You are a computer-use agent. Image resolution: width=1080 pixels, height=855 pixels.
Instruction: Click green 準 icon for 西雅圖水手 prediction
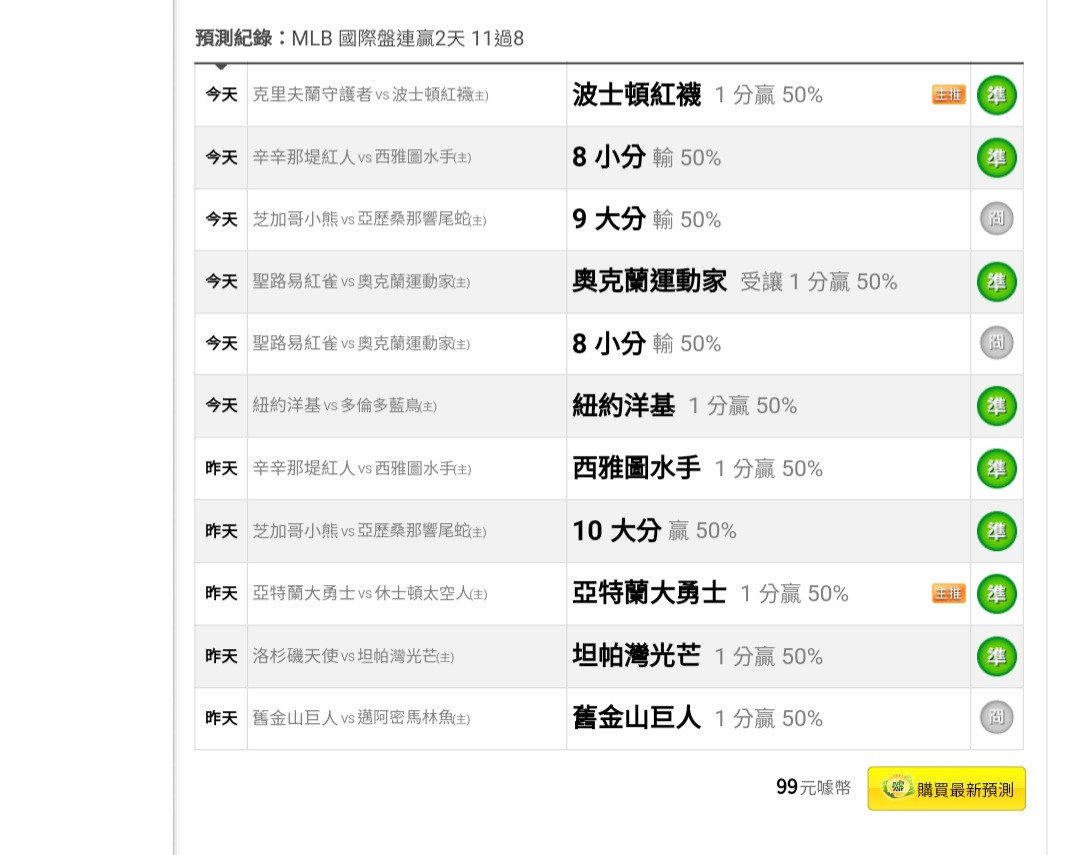coord(996,468)
